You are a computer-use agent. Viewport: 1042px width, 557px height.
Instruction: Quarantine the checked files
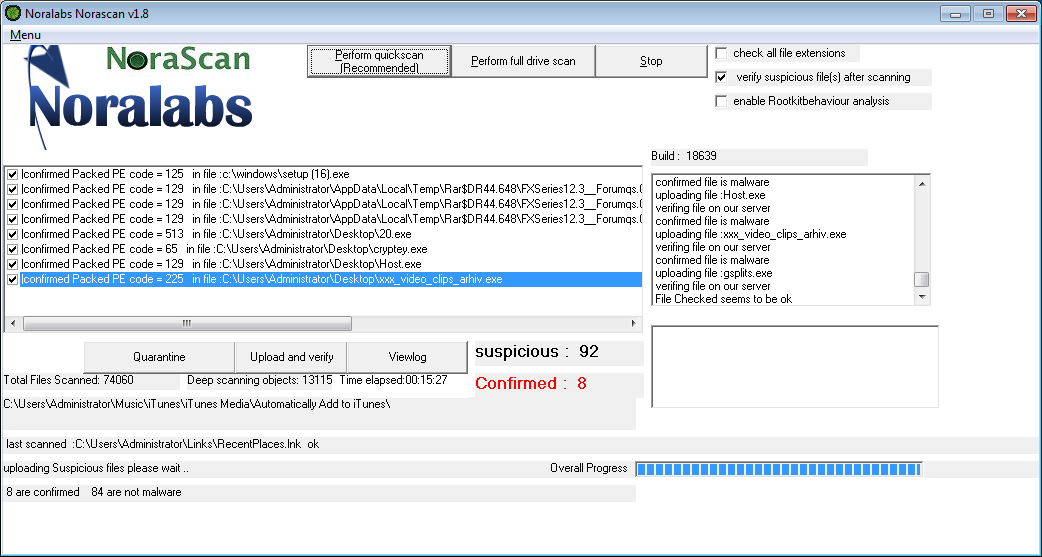(159, 357)
